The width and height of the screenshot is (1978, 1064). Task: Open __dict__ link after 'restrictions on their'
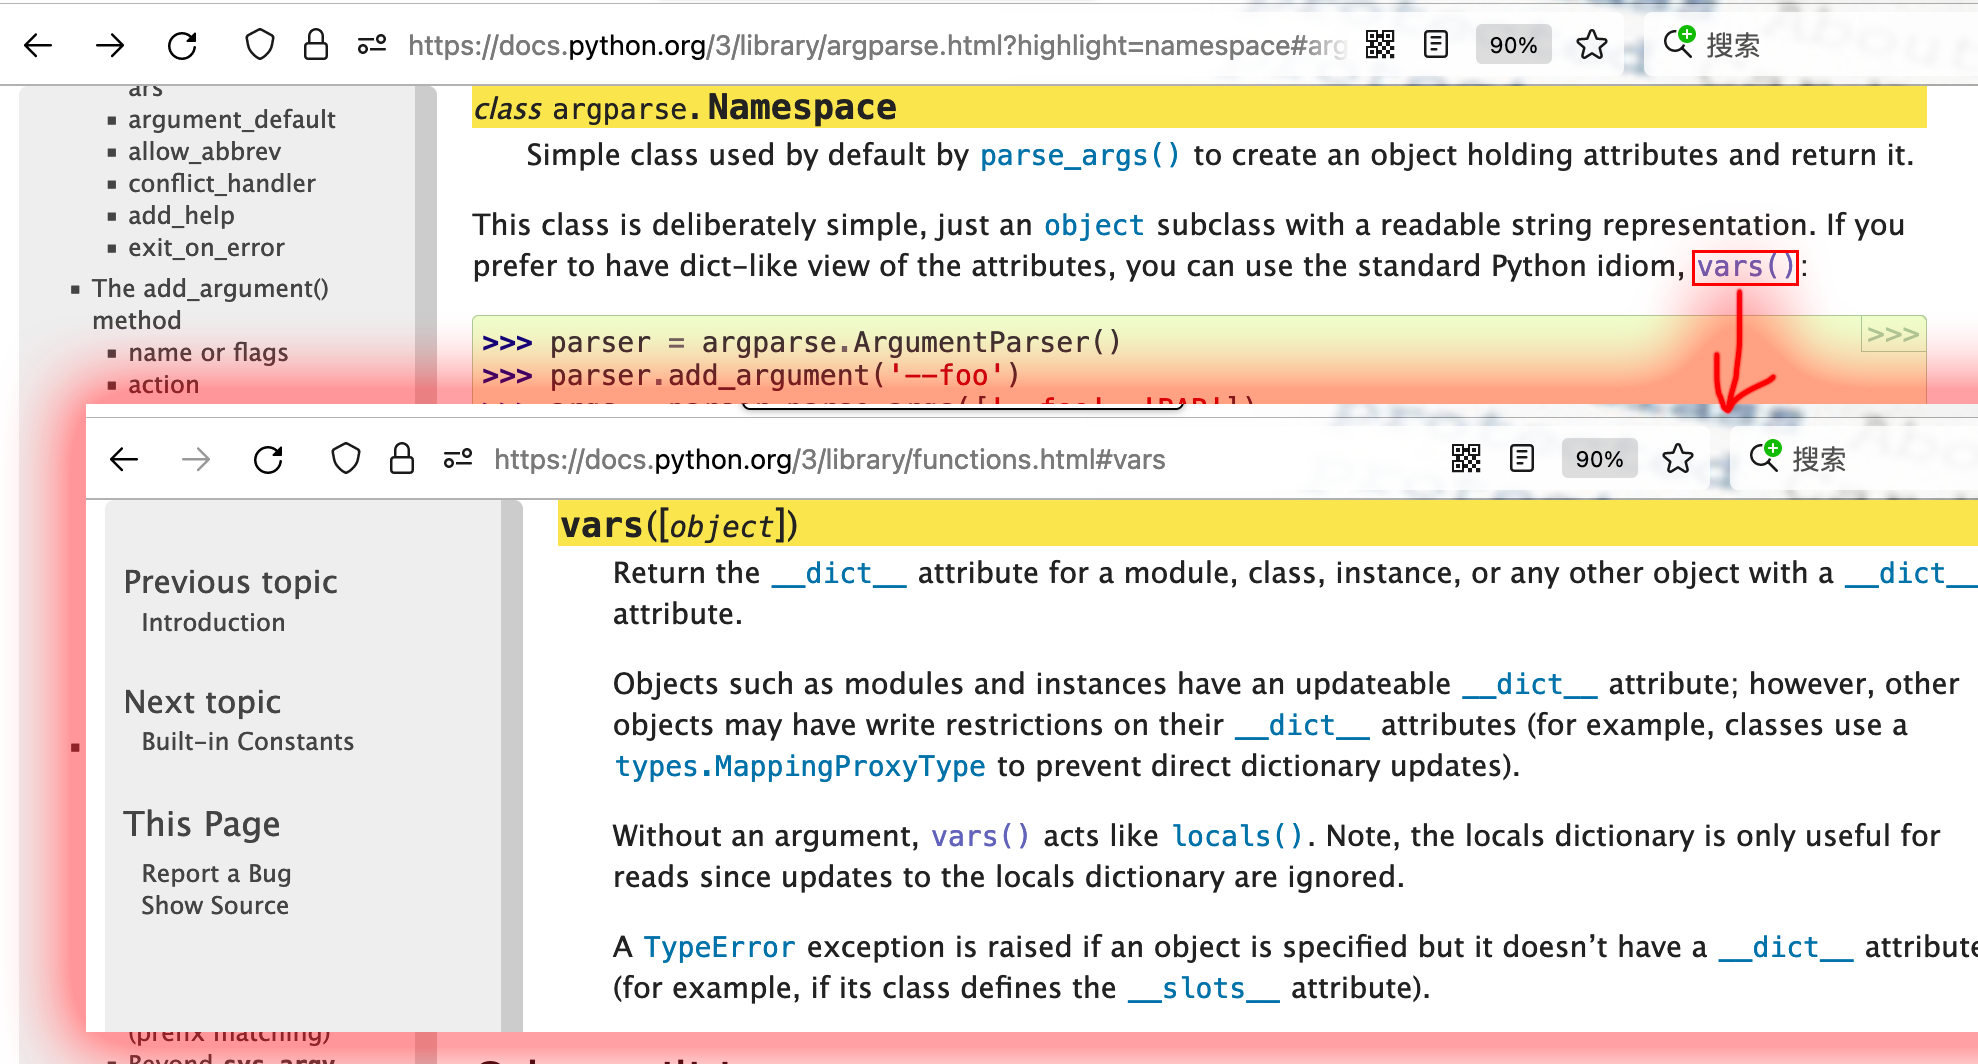1302,725
